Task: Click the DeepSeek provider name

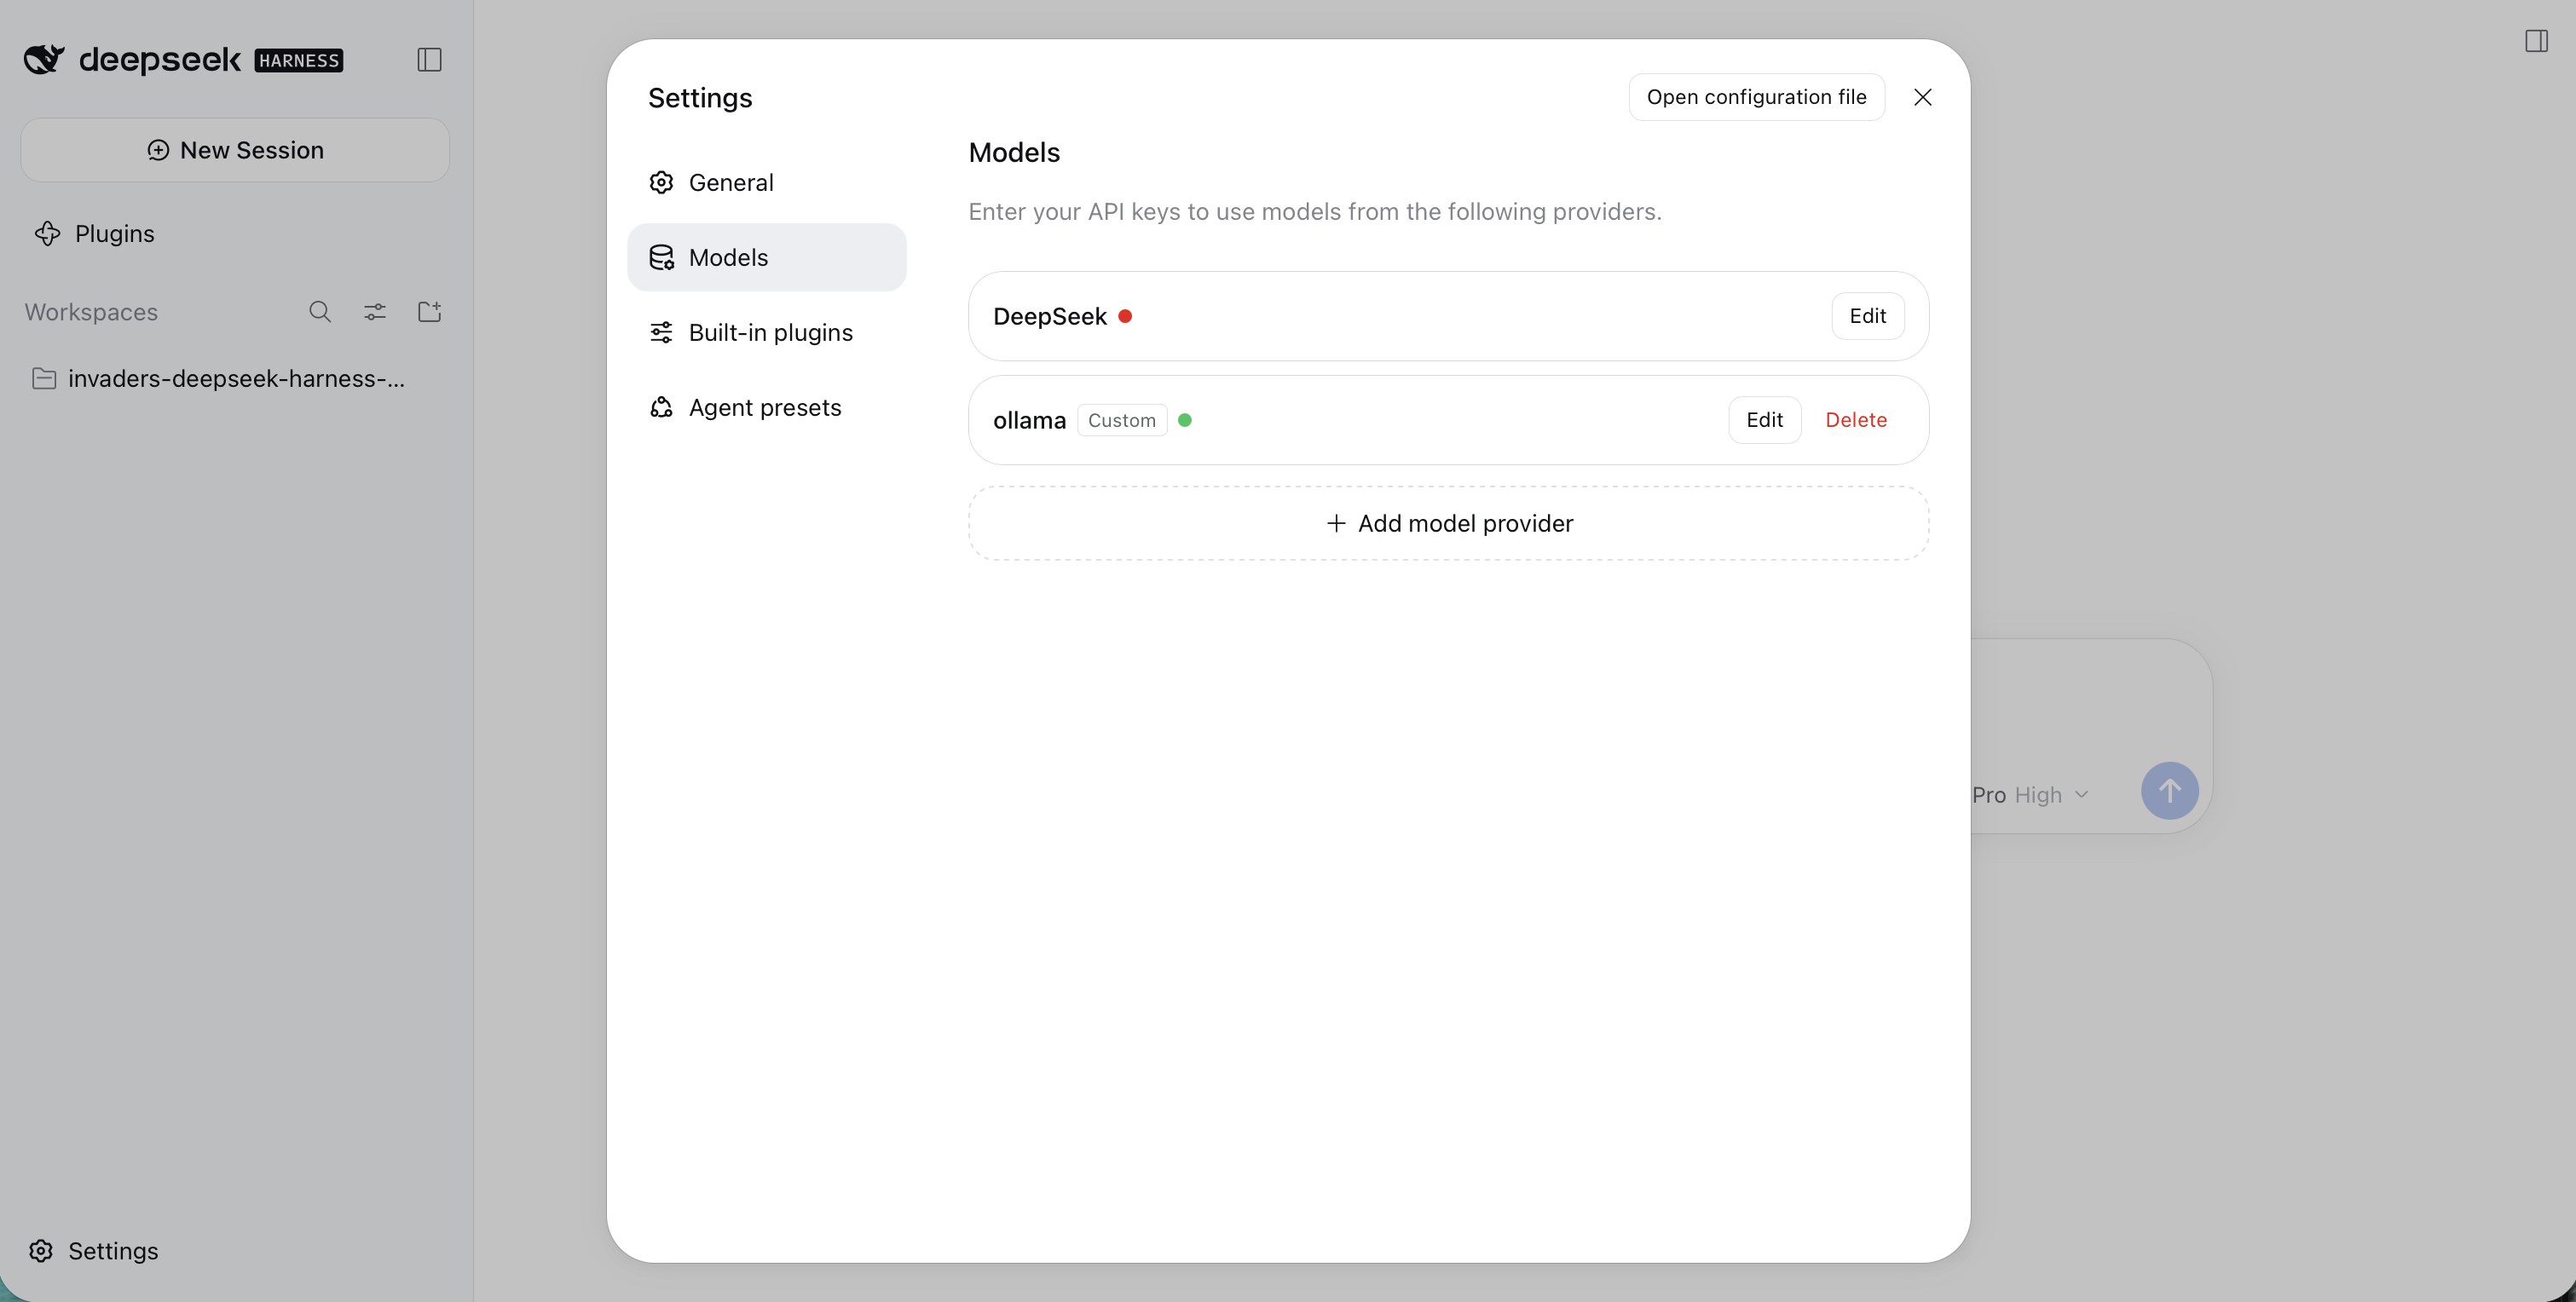Action: [1049, 316]
